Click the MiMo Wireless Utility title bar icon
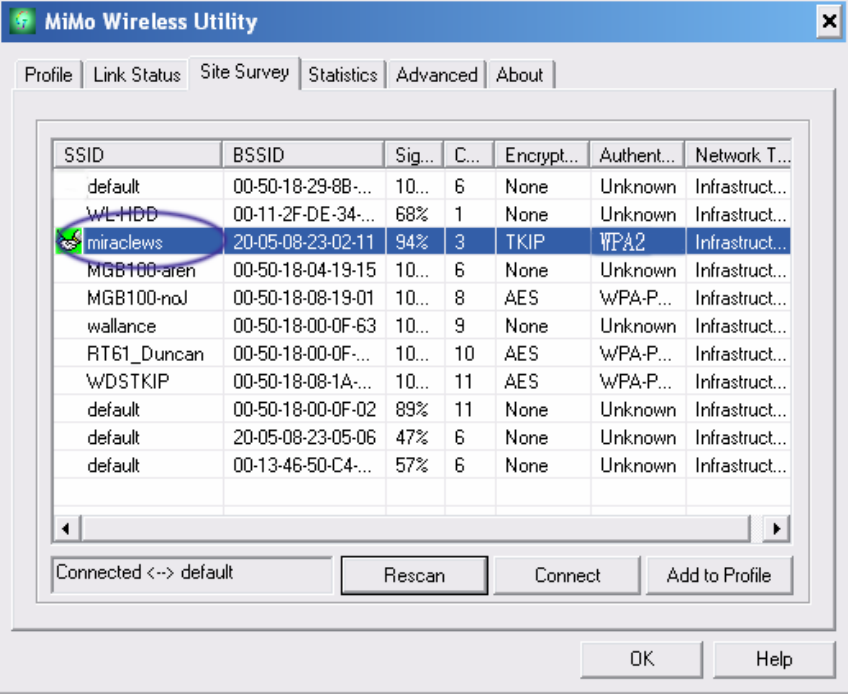Screen dimensions: 848x694 point(23,21)
